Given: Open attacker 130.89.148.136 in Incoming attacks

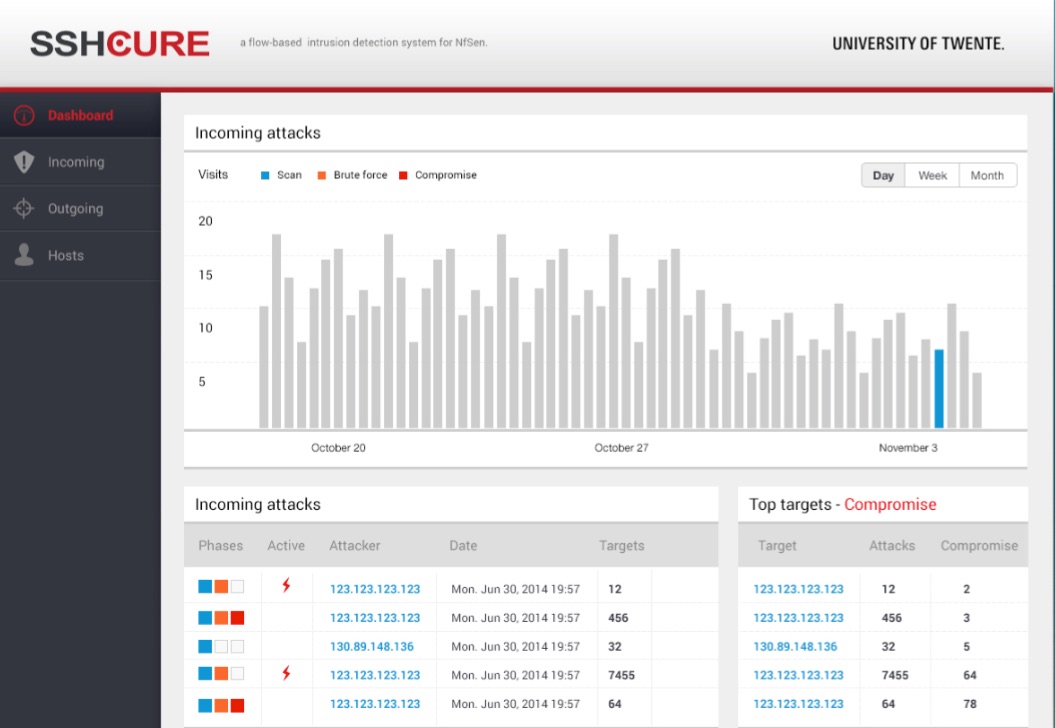Looking at the screenshot, I should pos(372,647).
